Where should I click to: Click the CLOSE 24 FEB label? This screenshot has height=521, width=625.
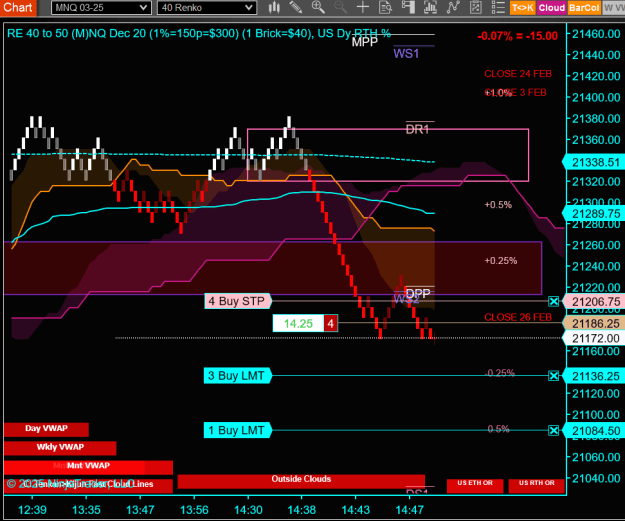coord(518,74)
